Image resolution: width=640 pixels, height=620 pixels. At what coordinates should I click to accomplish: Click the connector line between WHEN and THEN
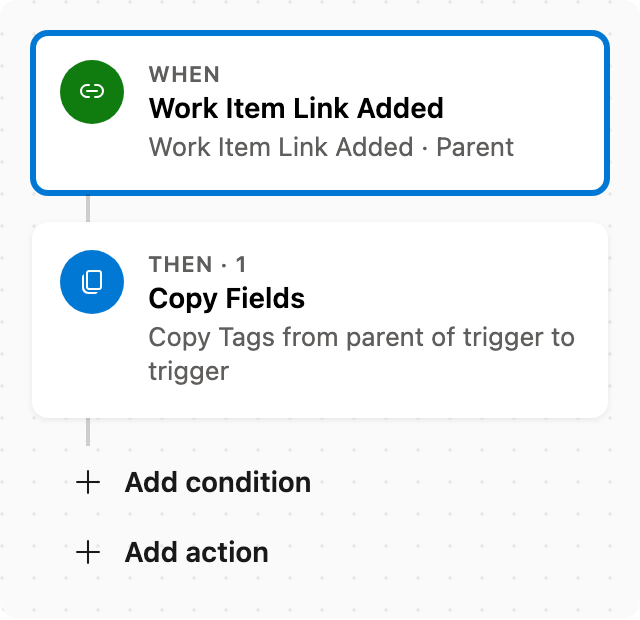[x=88, y=209]
